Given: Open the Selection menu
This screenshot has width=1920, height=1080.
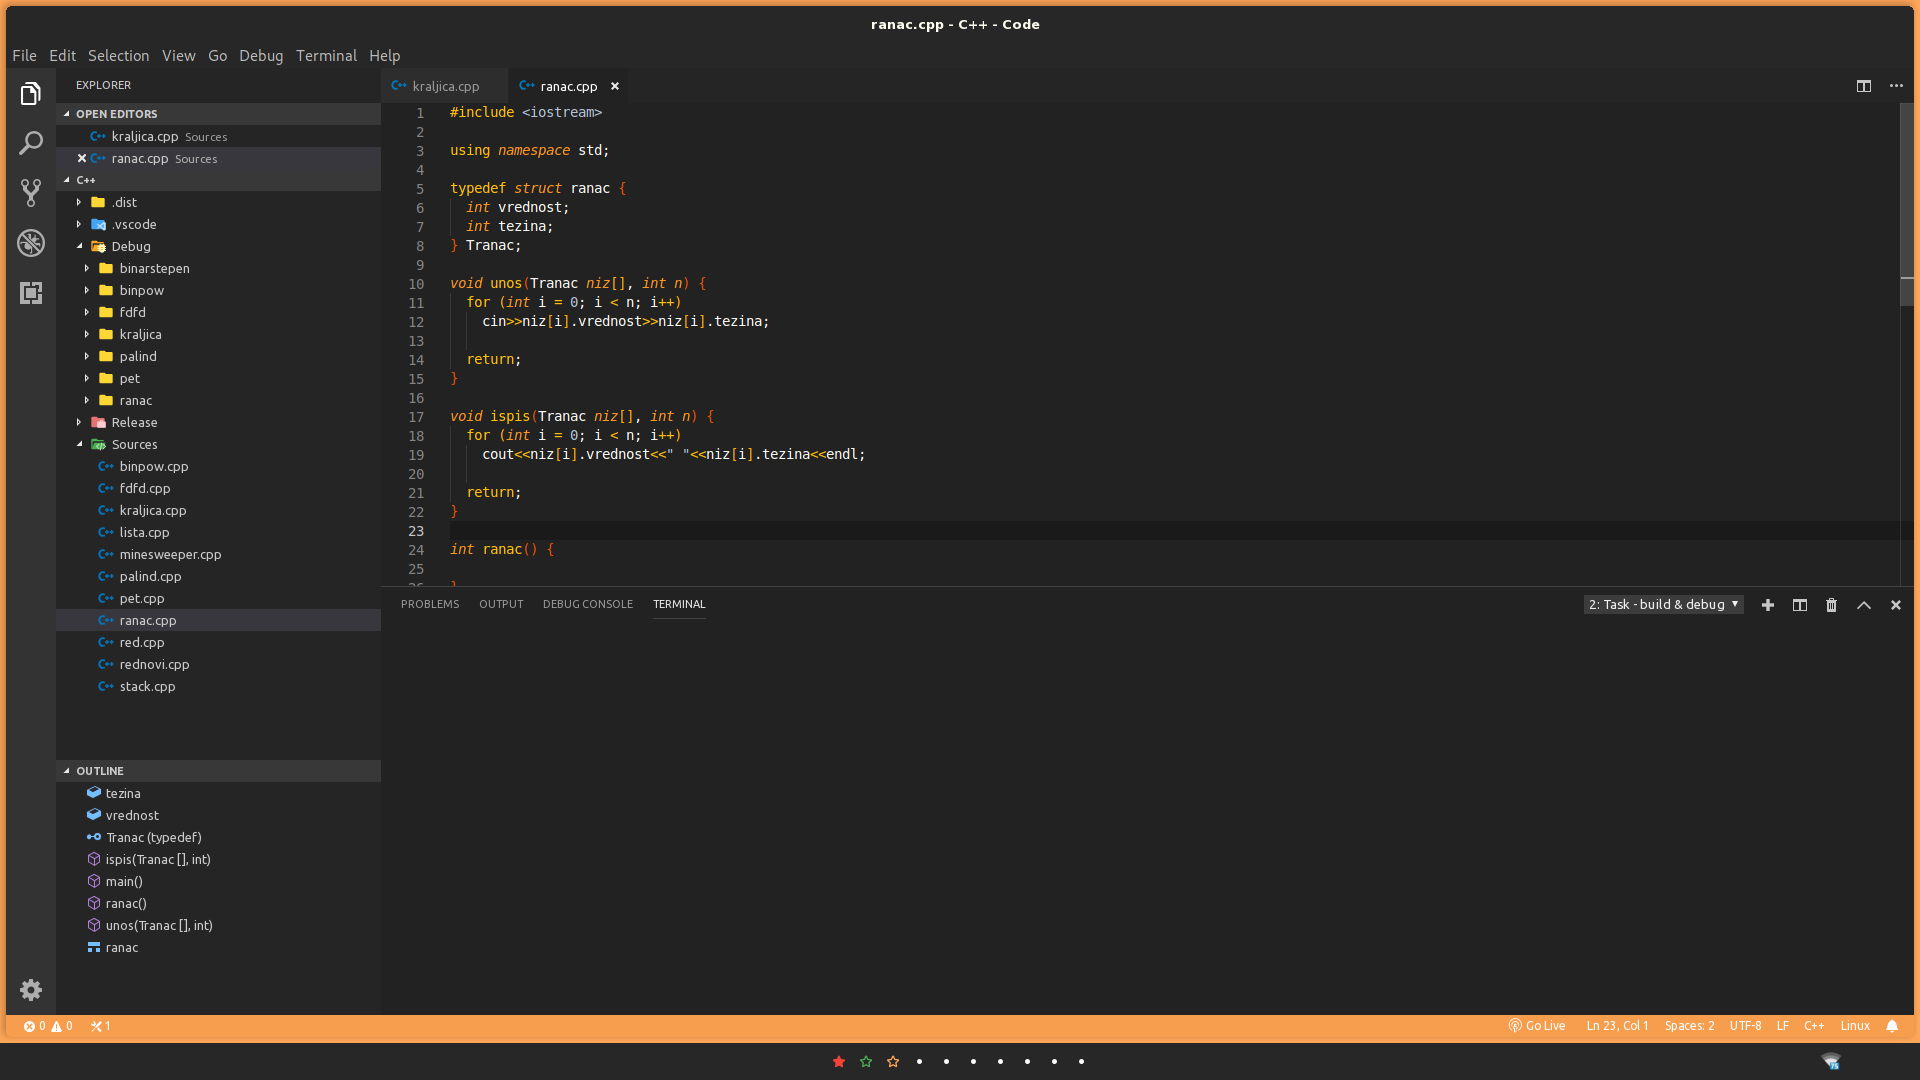Looking at the screenshot, I should pos(118,56).
